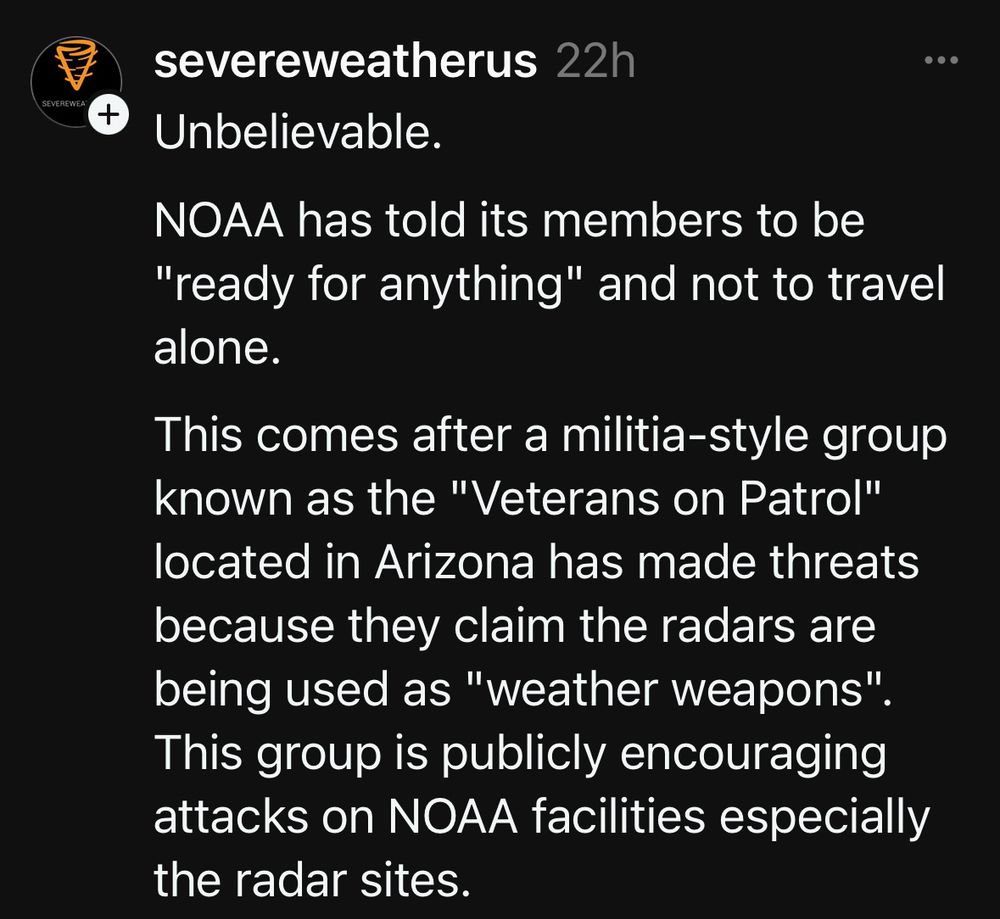Click the word "Unbelievable." in the post

pos(298,132)
